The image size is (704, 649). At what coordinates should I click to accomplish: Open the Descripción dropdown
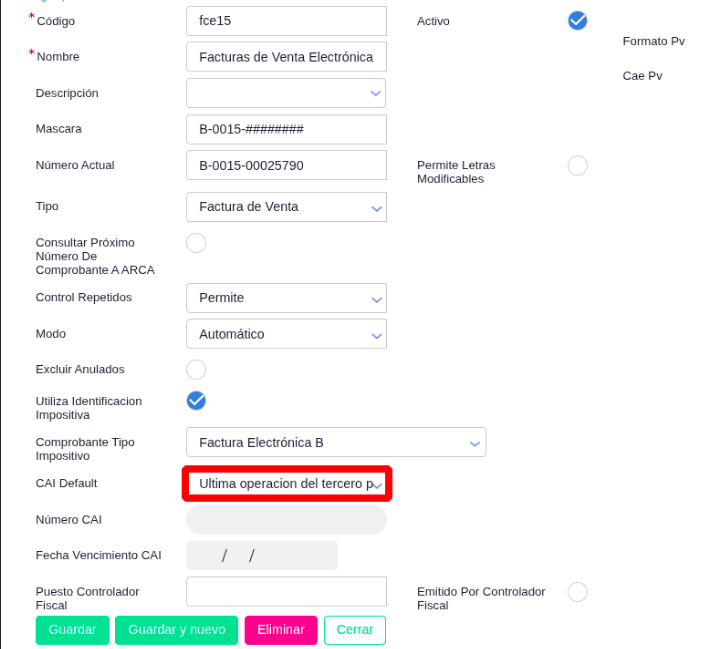pyautogui.click(x=286, y=93)
